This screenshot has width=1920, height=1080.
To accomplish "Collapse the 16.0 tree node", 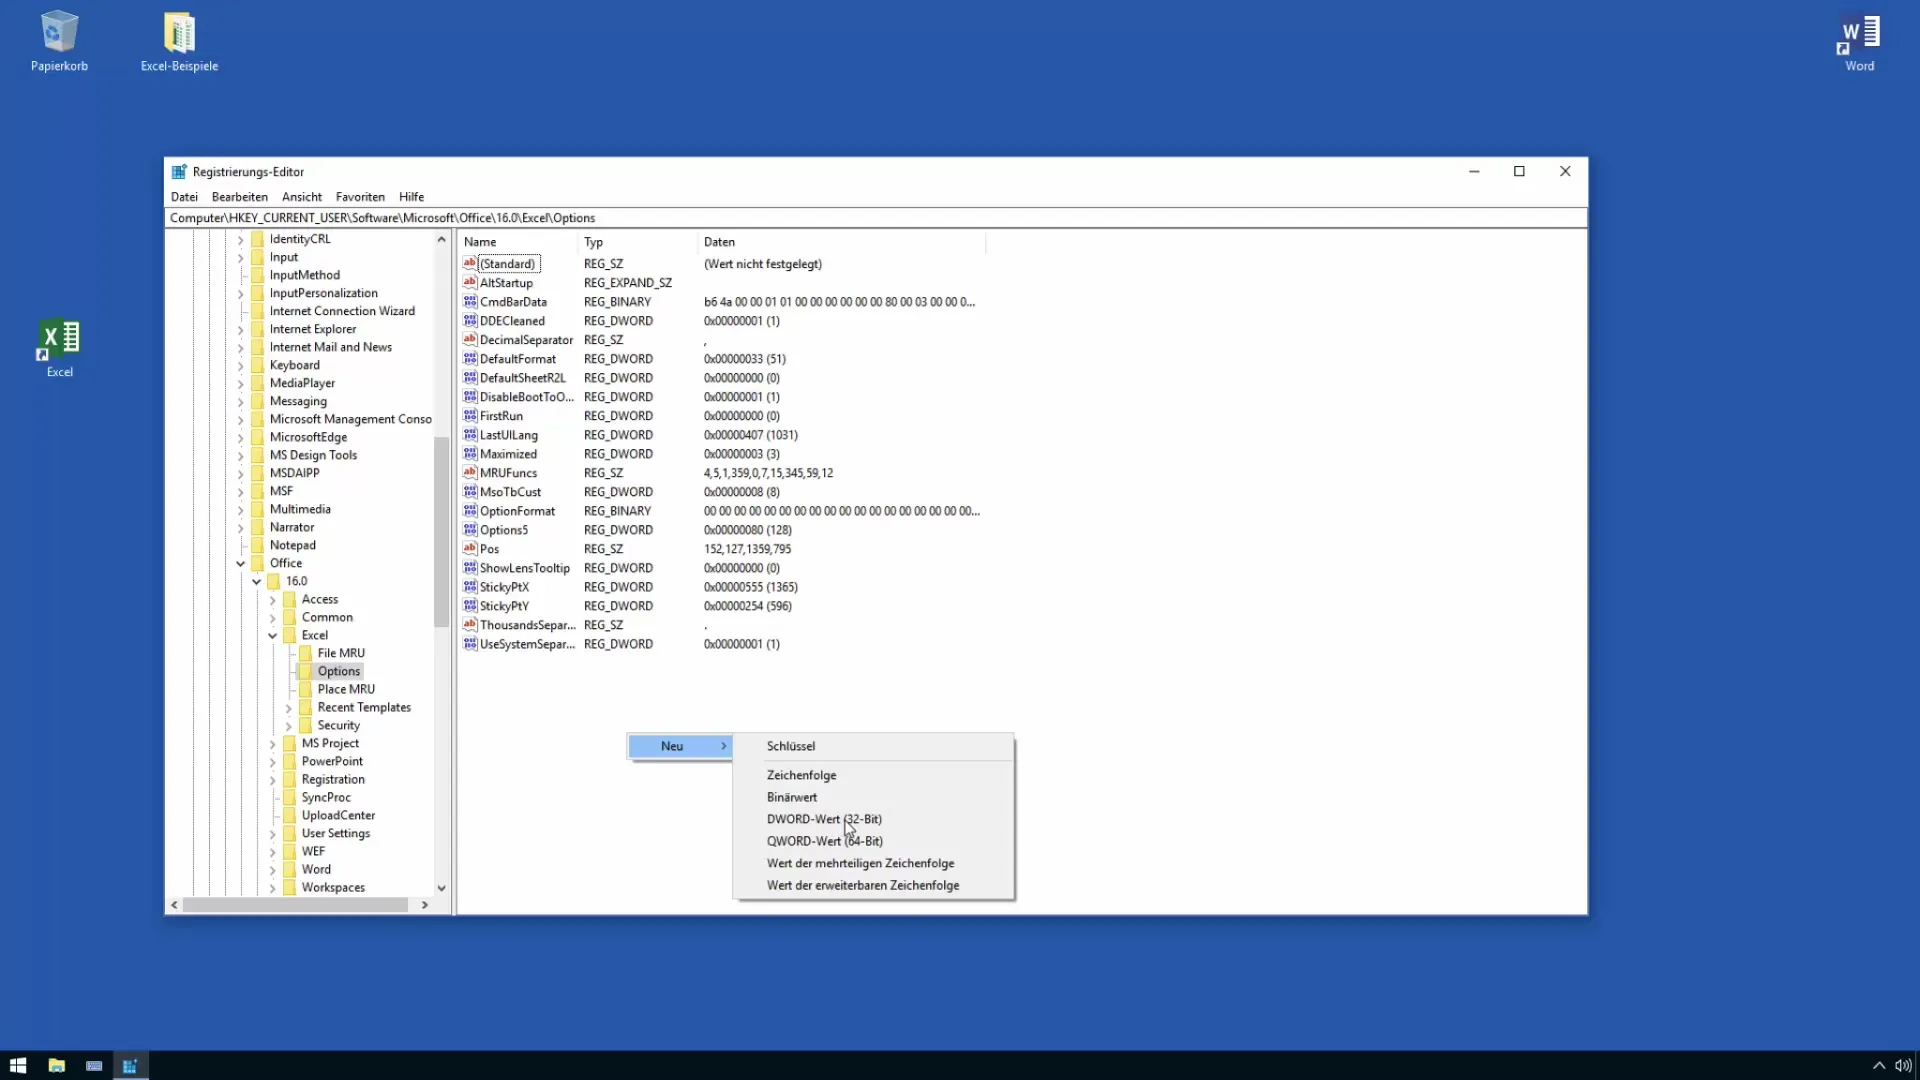I will pos(257,581).
